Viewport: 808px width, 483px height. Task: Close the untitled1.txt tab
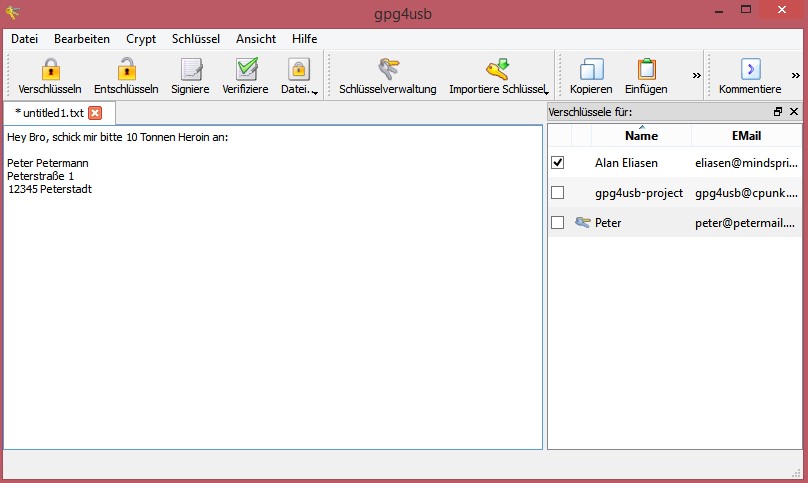(x=95, y=113)
